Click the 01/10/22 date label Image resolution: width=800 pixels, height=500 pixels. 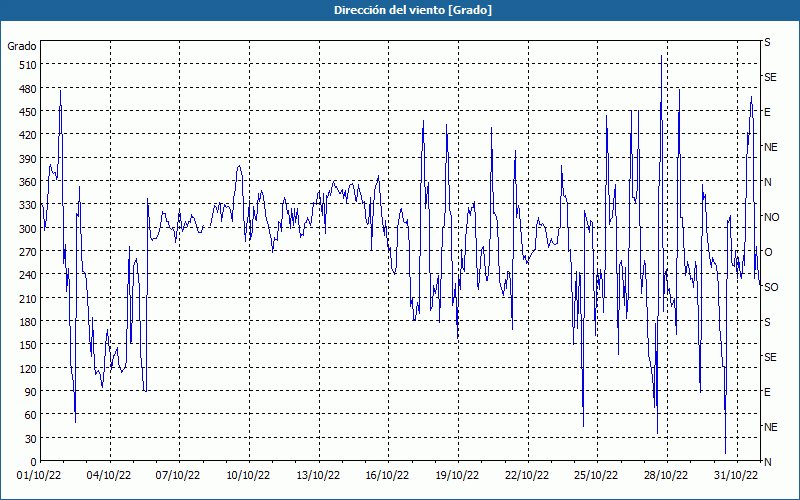(39, 475)
